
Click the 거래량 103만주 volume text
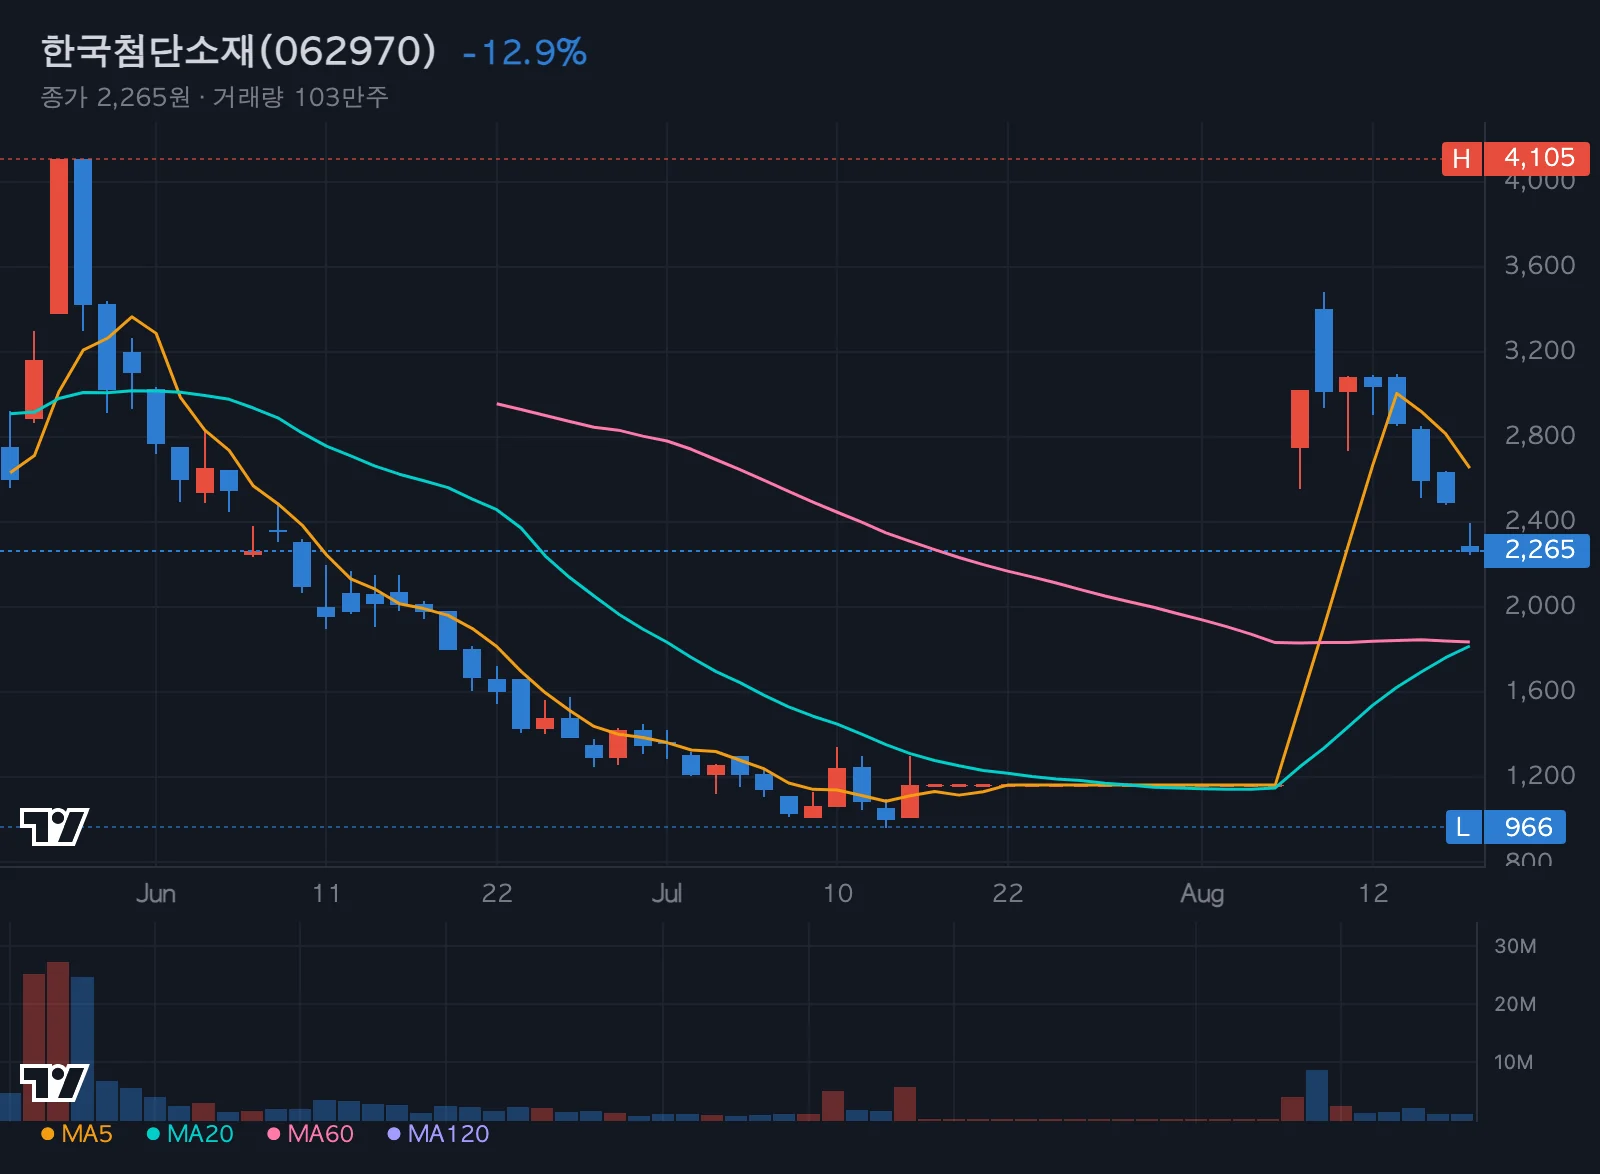pyautogui.click(x=300, y=97)
